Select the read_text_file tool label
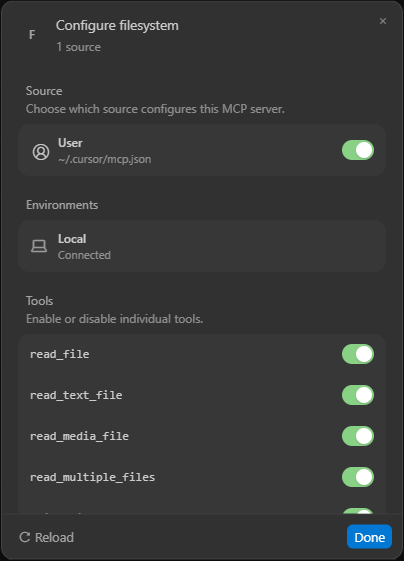Viewport: 404px width, 561px height. [x=76, y=395]
